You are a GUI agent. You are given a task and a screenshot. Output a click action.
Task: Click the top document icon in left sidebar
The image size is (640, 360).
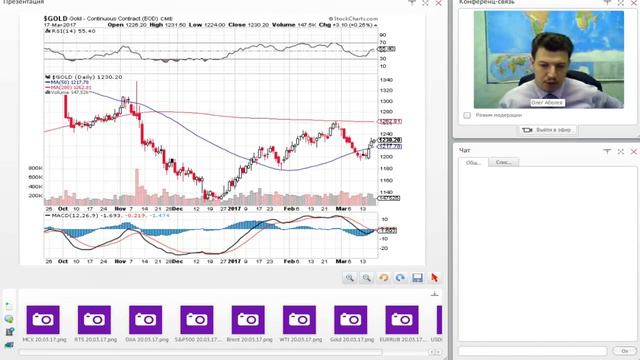coord(9,305)
